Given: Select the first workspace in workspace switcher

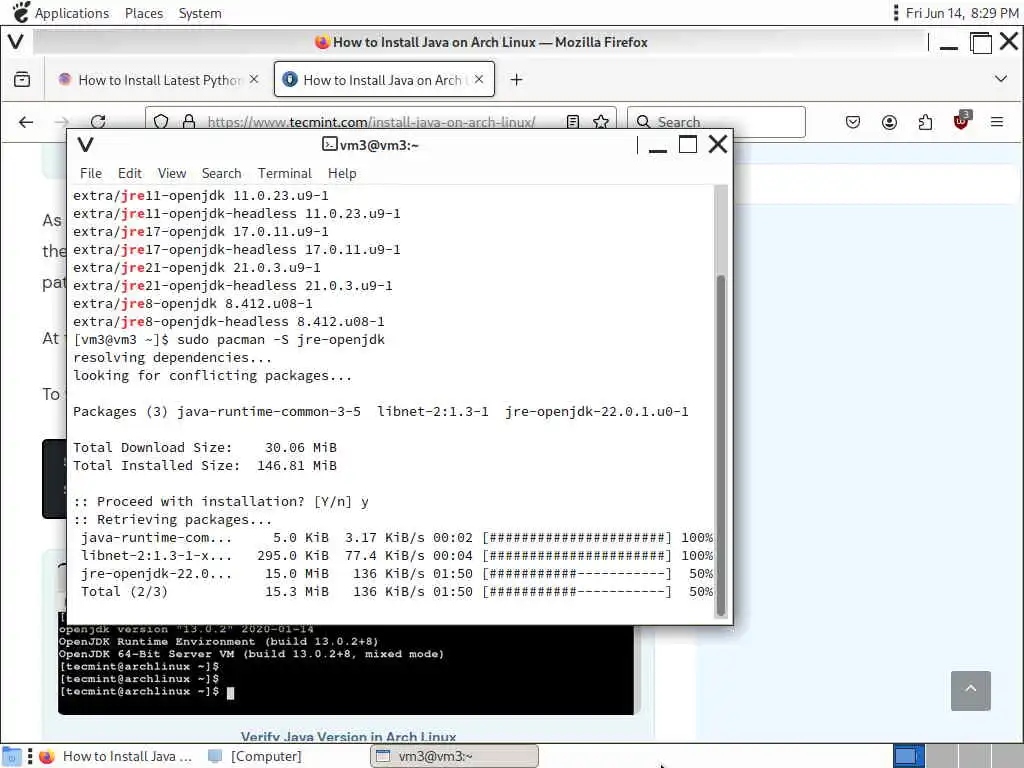Looking at the screenshot, I should (x=908, y=756).
